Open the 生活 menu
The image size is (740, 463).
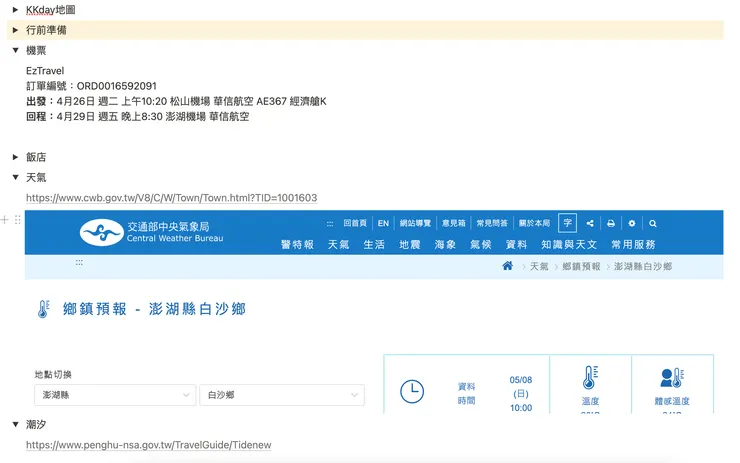[374, 244]
